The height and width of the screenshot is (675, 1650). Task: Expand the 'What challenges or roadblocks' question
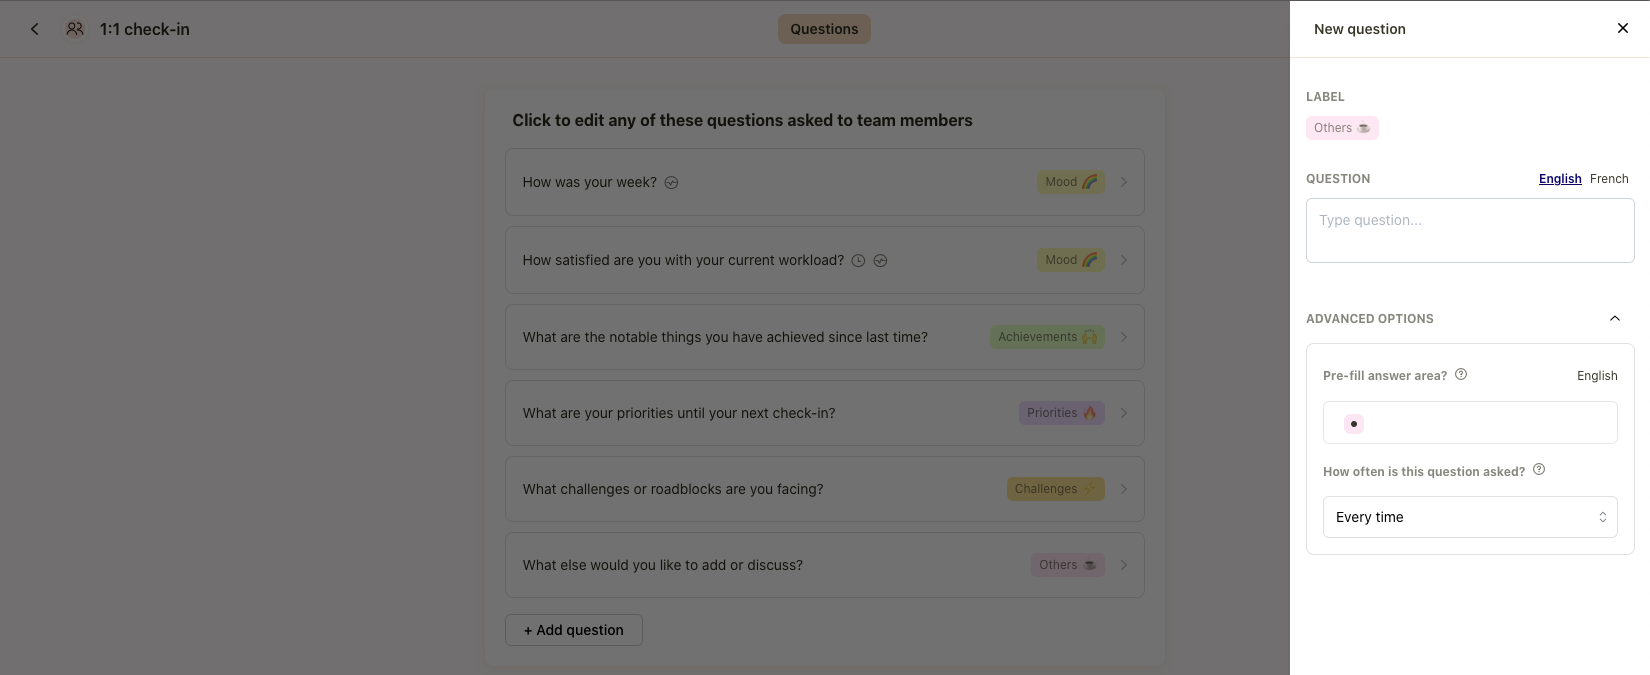coord(825,489)
